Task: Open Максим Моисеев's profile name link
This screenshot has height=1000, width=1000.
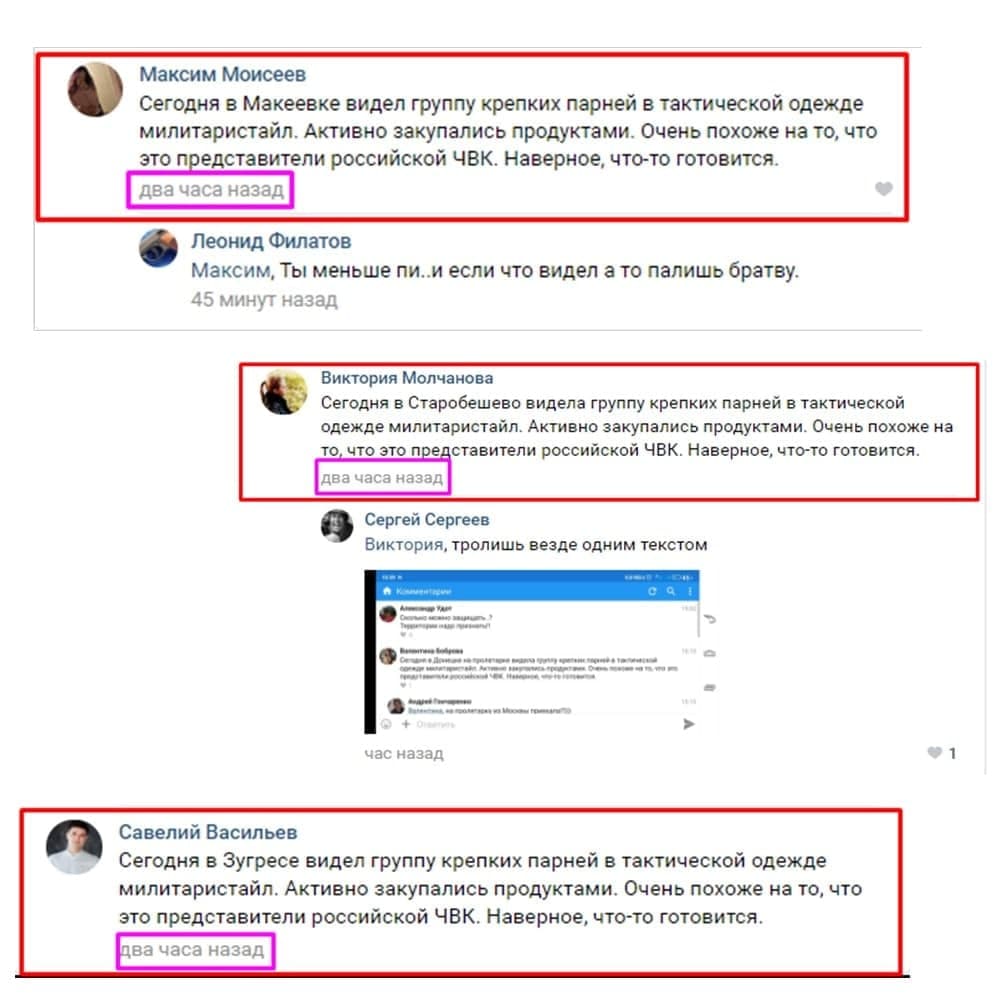Action: 223,74
